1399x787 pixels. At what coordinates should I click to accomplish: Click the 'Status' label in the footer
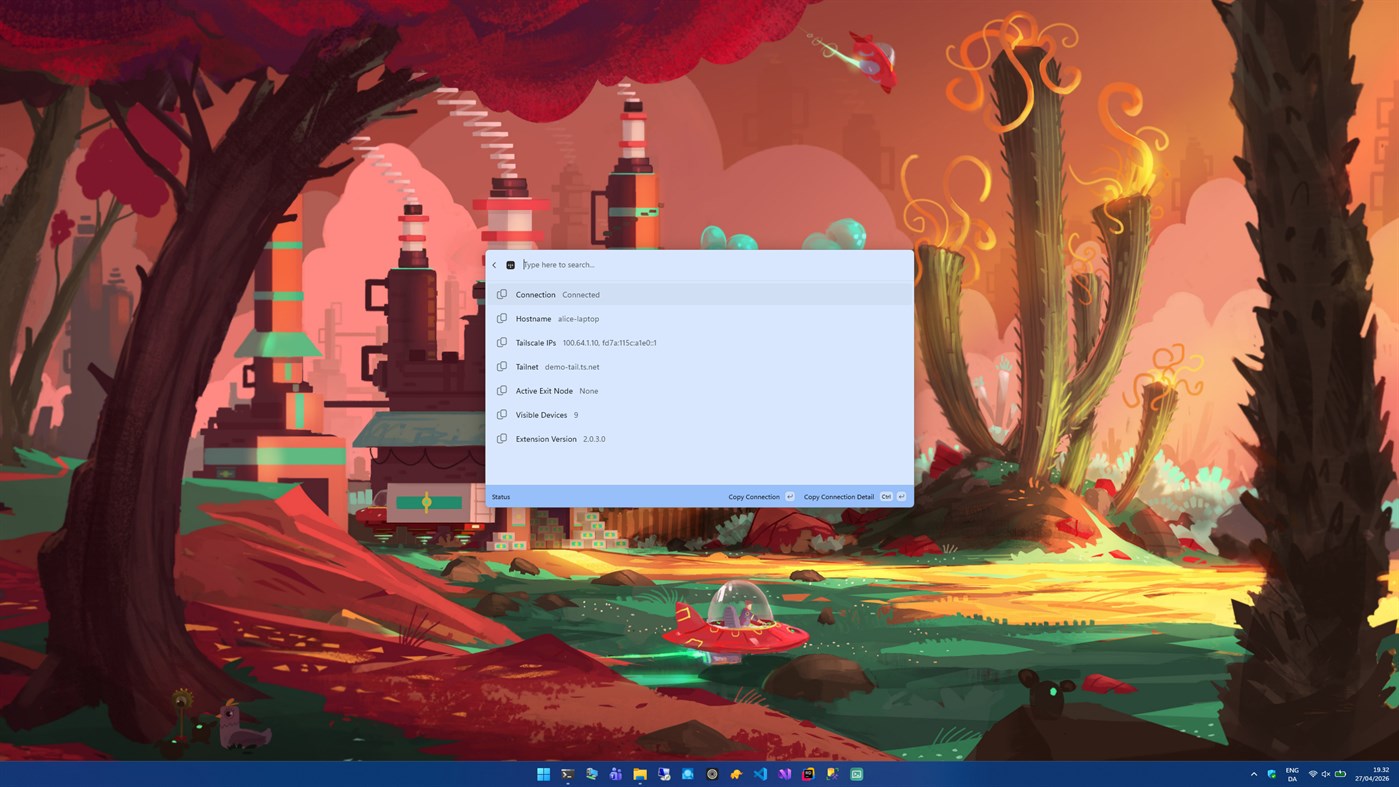coord(501,497)
